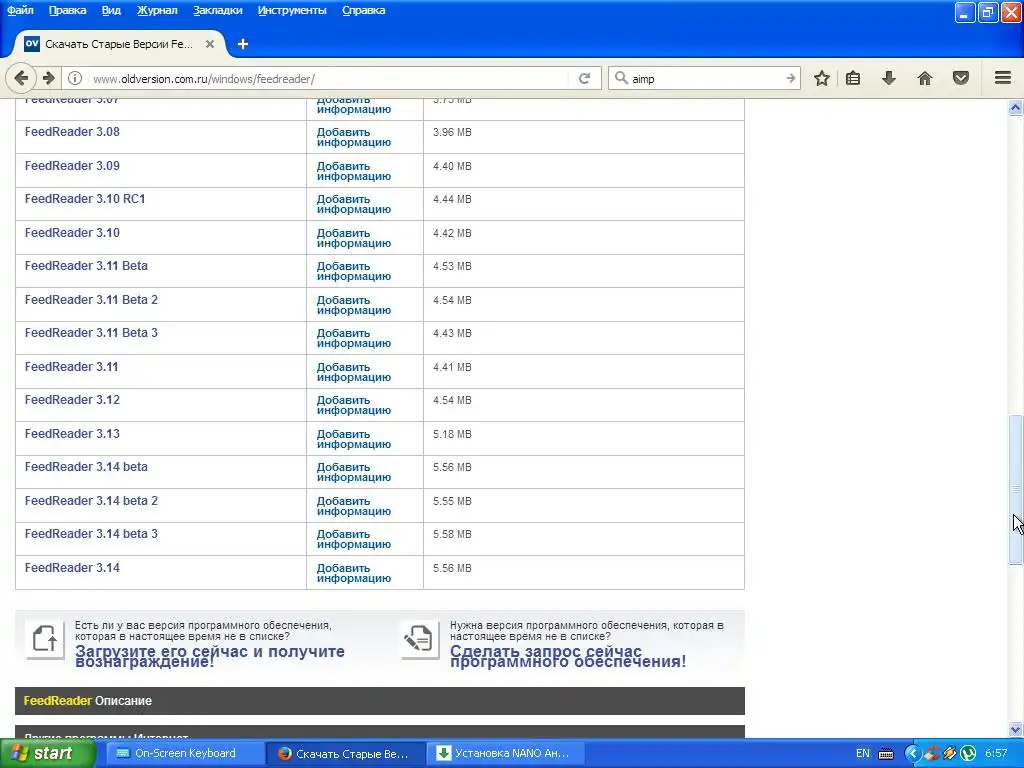Go to the home page icon
Image resolution: width=1024 pixels, height=768 pixels.
click(925, 78)
